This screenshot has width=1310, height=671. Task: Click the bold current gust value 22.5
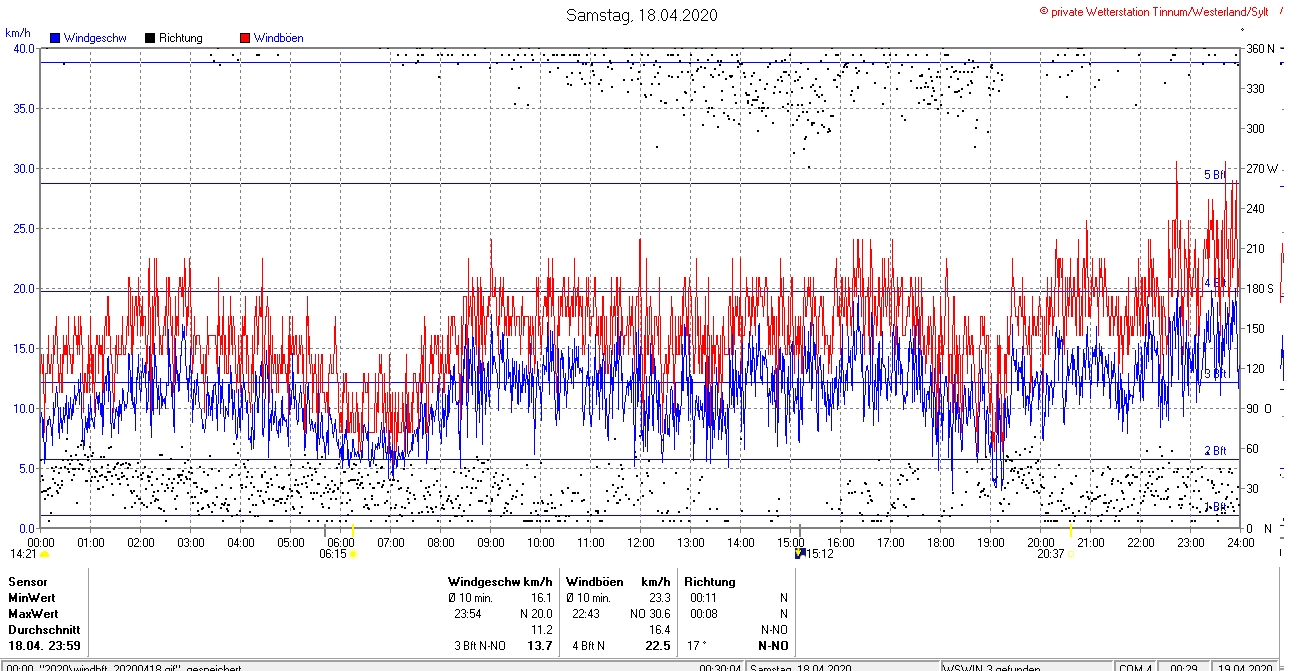tap(657, 646)
